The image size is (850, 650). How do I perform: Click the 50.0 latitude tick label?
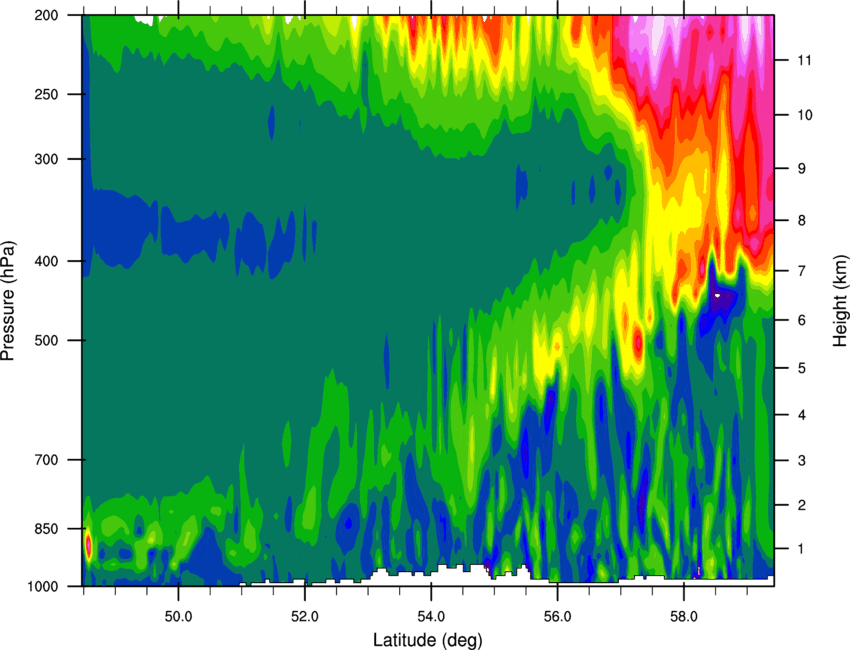178,617
